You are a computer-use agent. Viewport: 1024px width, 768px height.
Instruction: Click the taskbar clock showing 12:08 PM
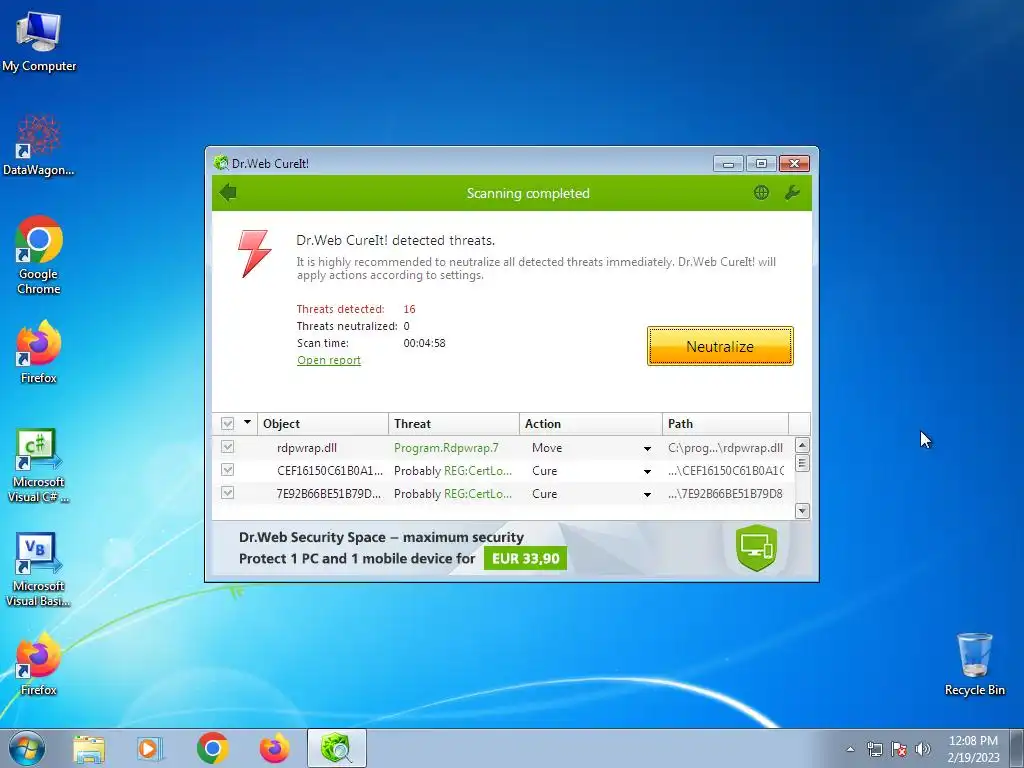click(973, 749)
